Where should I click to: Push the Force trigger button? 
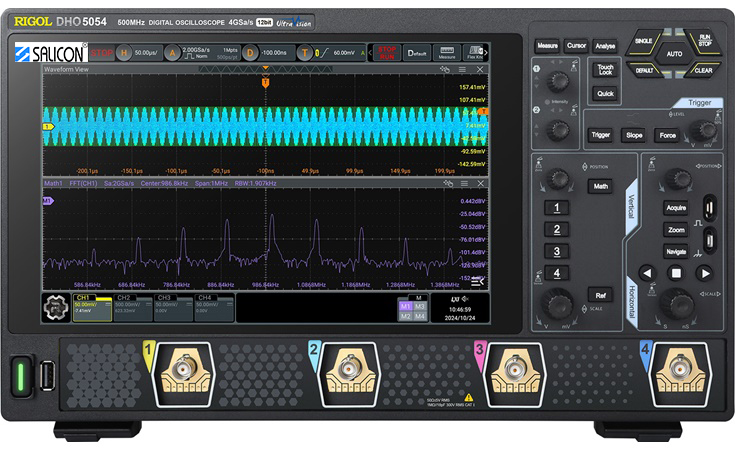(x=668, y=135)
